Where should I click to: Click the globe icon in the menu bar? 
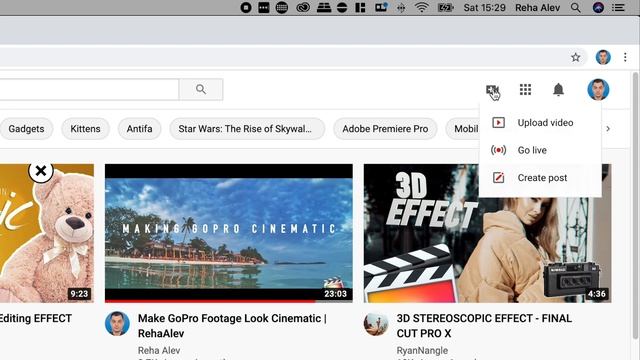tap(282, 7)
